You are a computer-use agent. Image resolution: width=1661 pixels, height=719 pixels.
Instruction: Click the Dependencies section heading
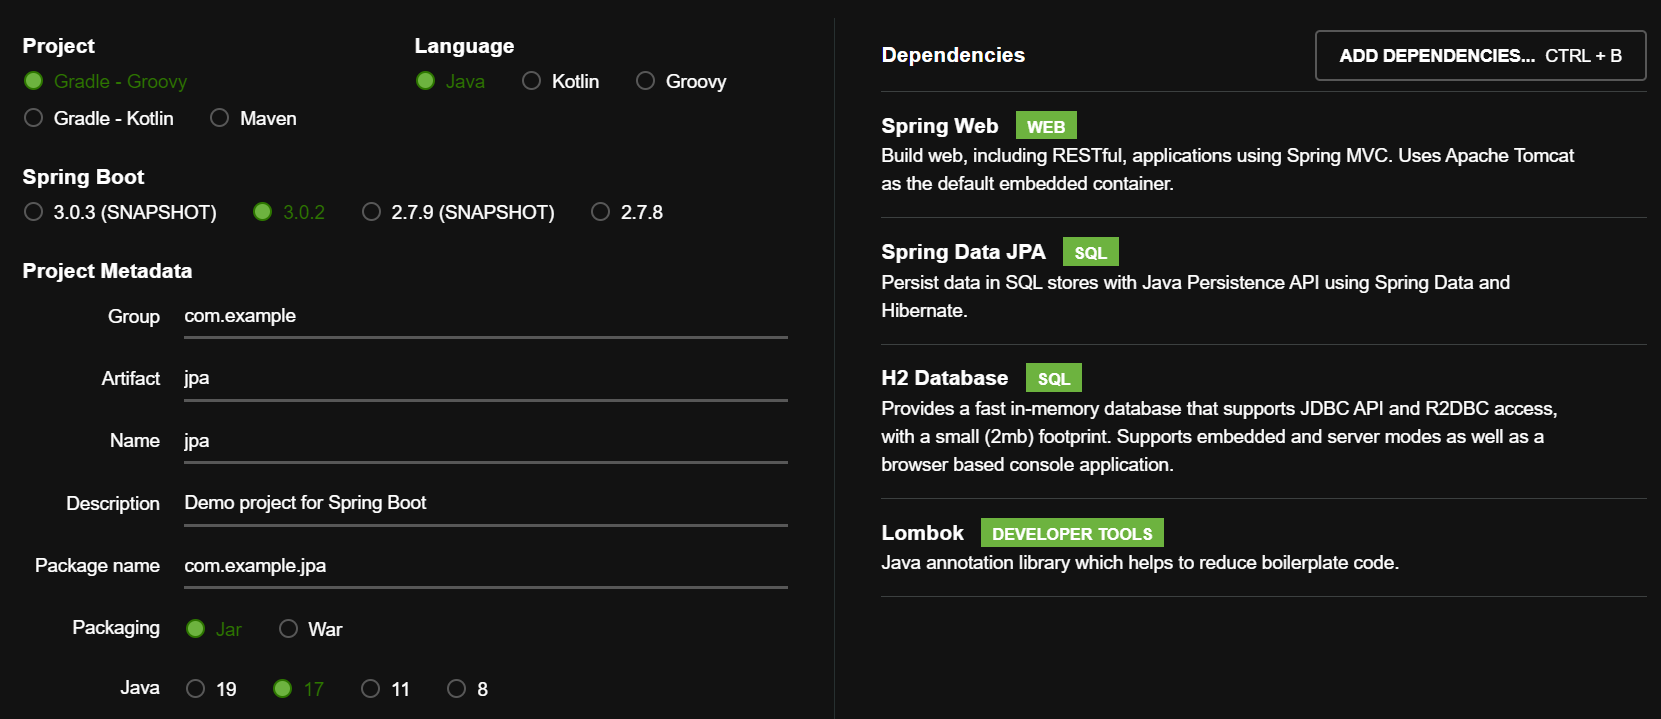click(953, 55)
